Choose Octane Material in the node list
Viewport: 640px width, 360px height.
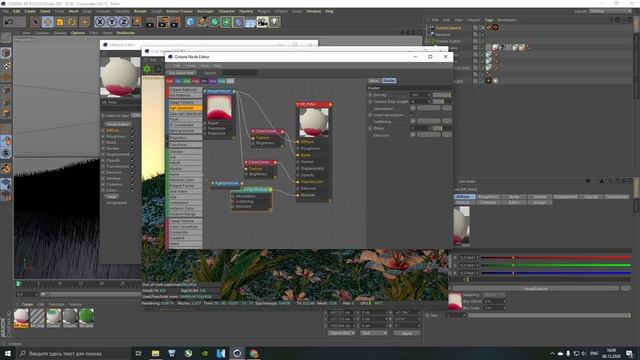point(185,89)
